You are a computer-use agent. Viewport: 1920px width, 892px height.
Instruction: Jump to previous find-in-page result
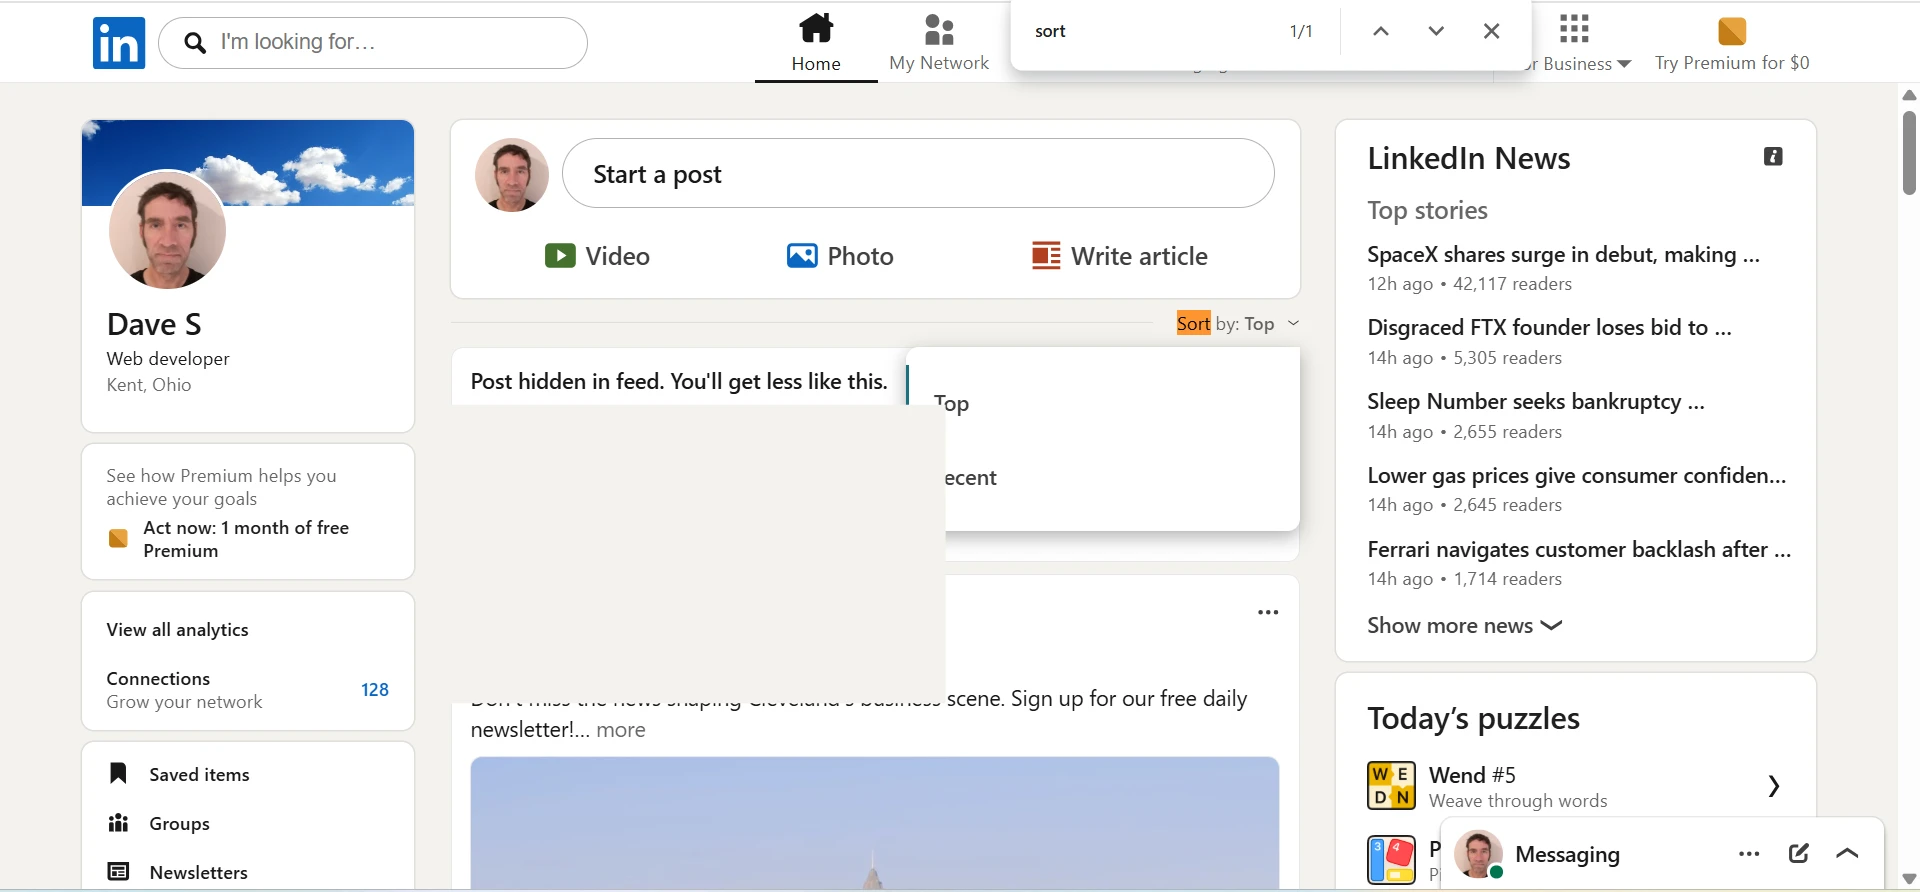pyautogui.click(x=1381, y=31)
